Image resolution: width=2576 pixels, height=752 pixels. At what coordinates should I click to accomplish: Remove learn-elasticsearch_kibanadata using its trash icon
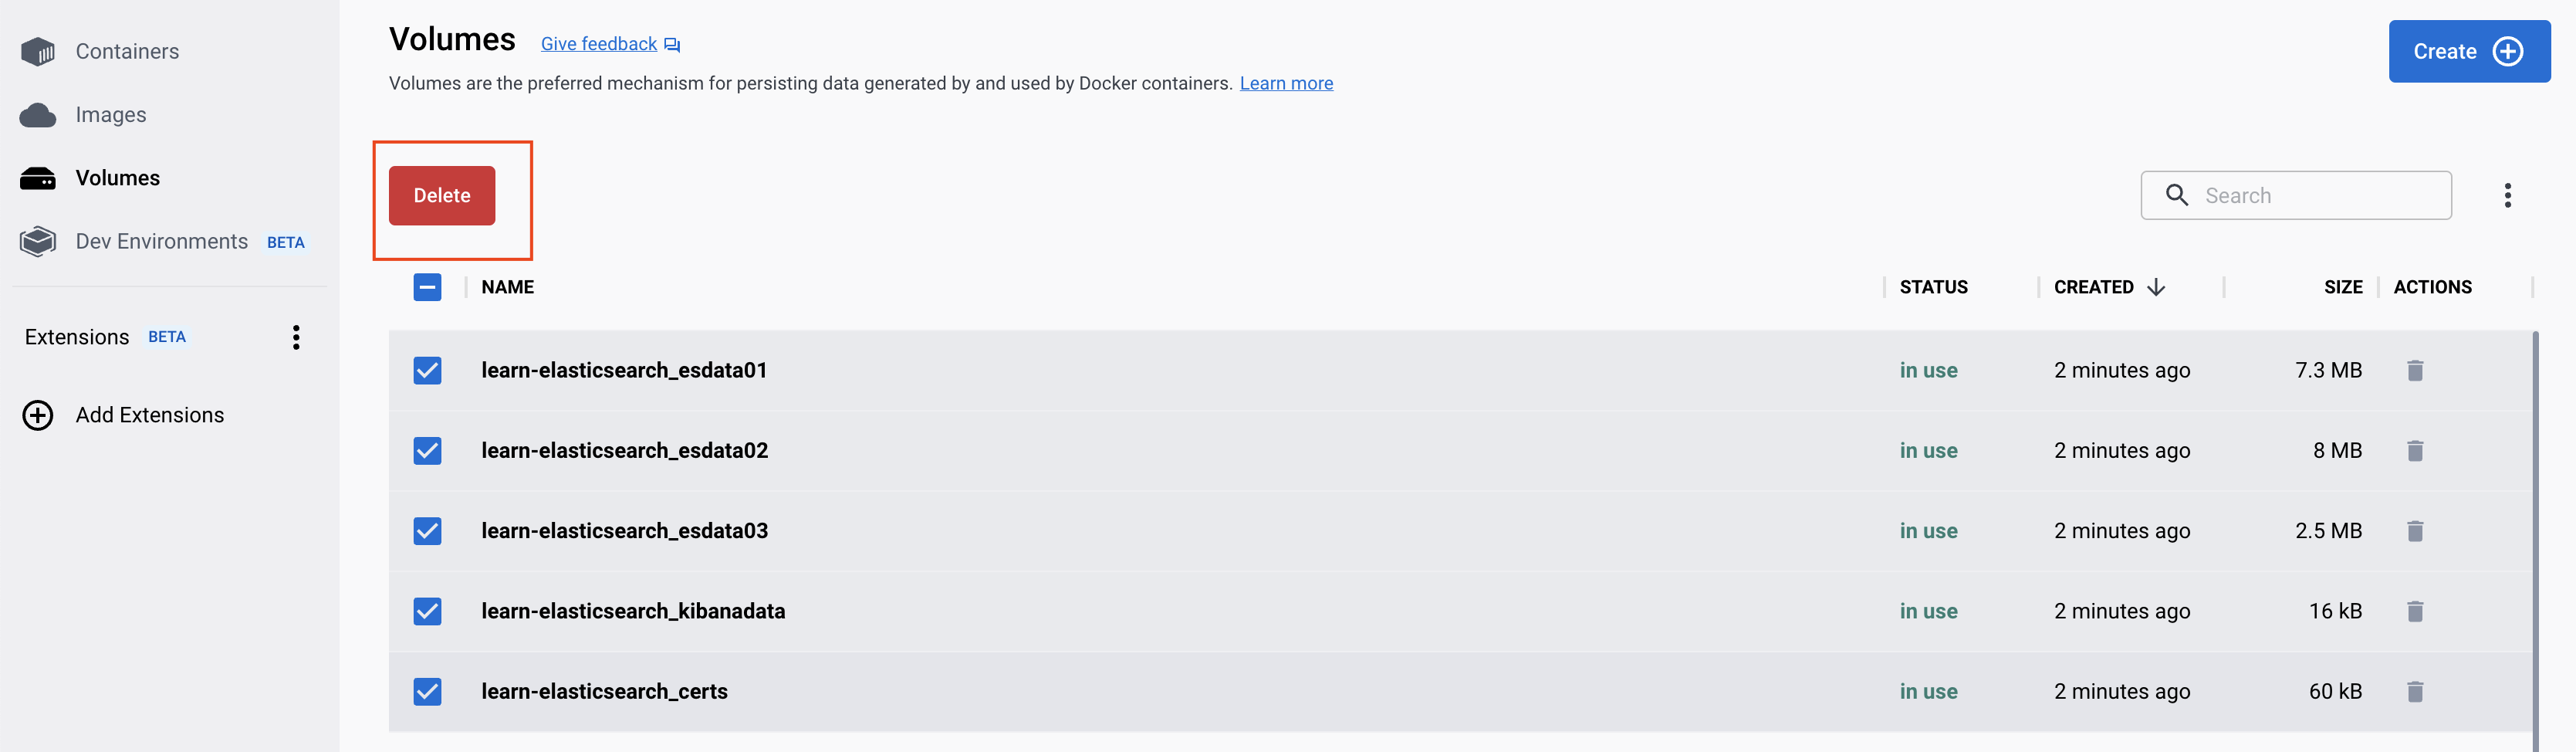(2414, 611)
